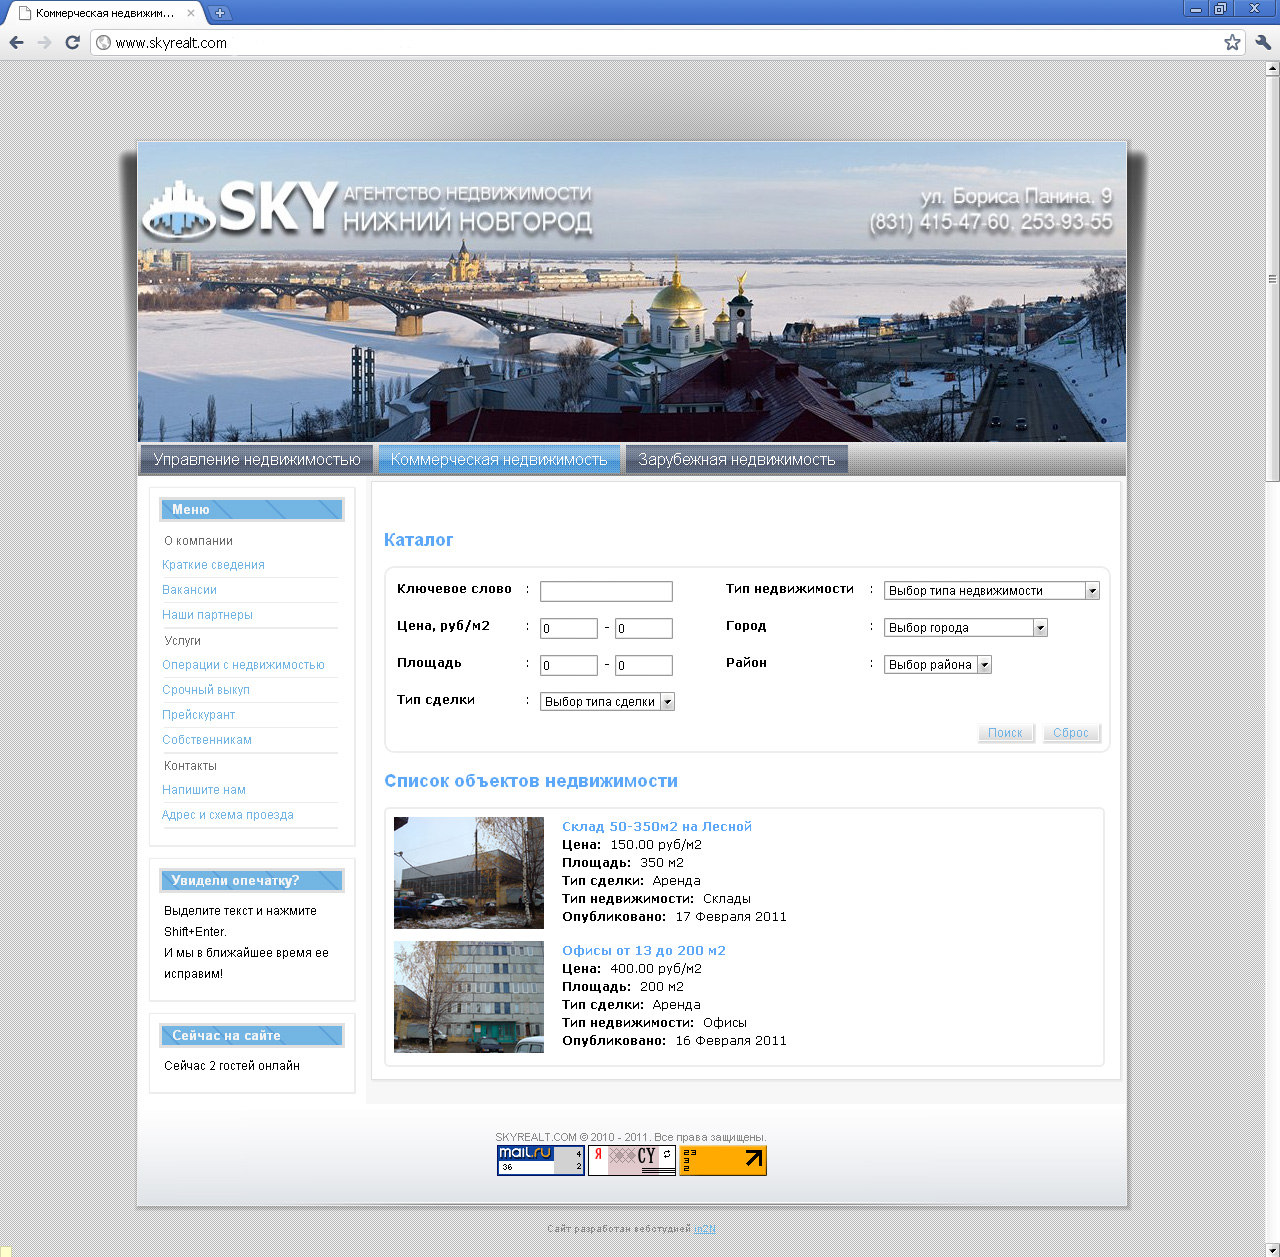Open a new tab with the plus button
1280x1257 pixels.
(220, 13)
